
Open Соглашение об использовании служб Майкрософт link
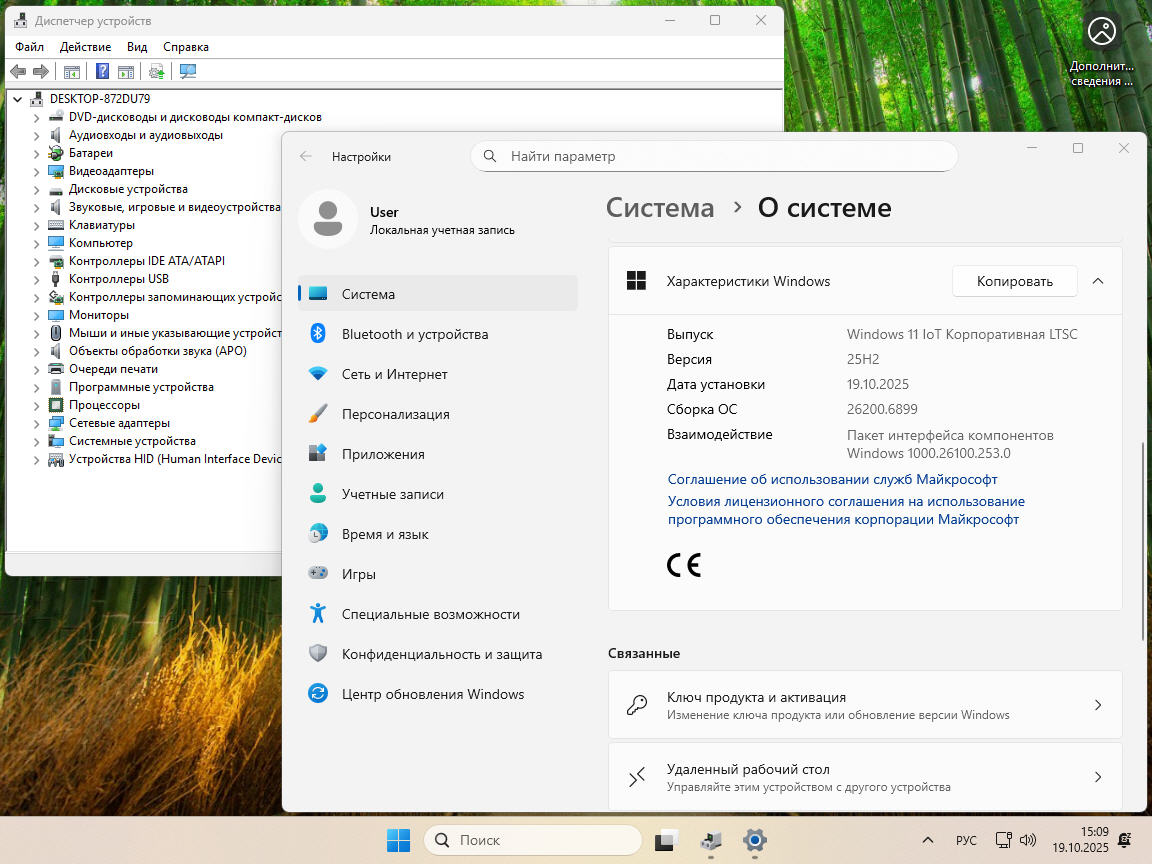point(832,479)
